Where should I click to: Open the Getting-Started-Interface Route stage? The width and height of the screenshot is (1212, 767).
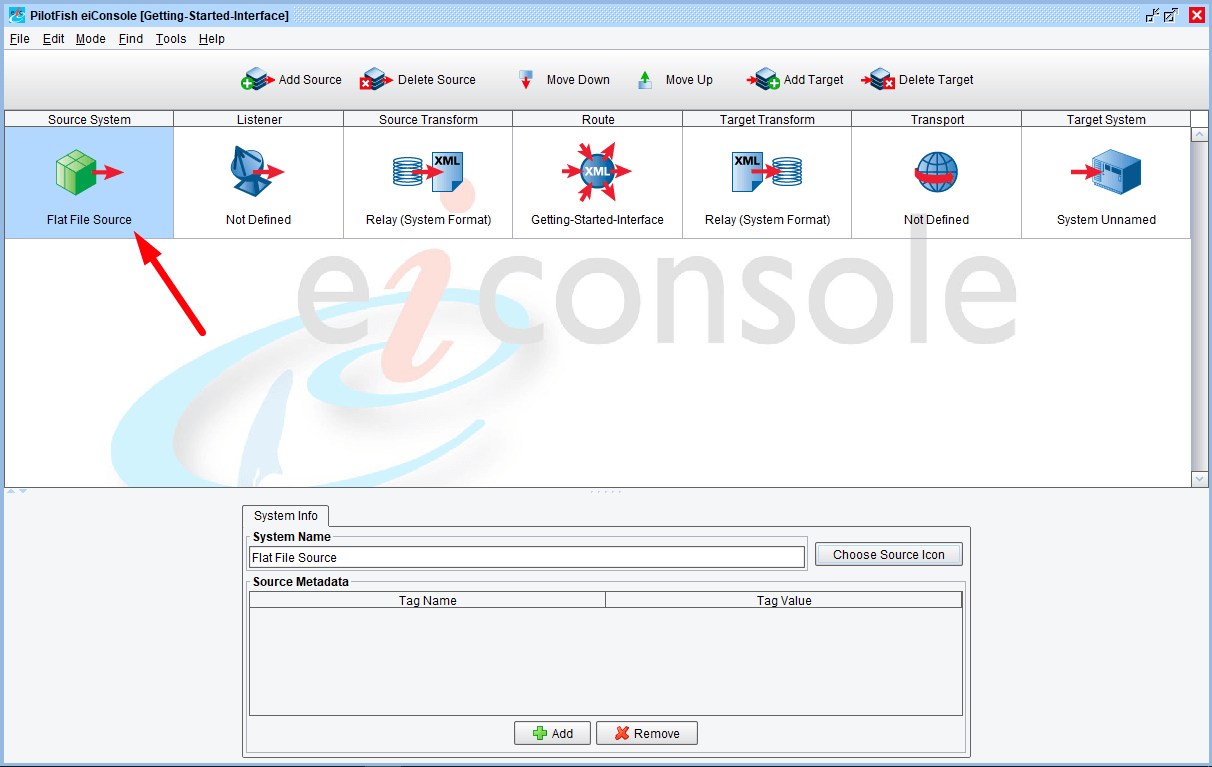(x=597, y=172)
